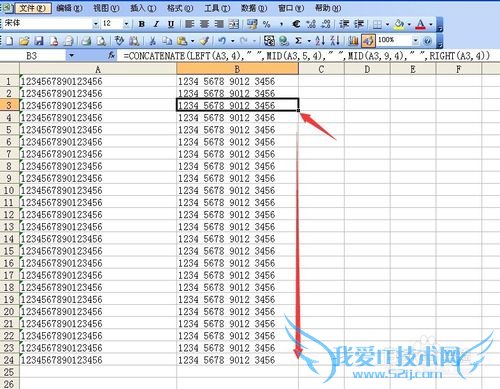The image size is (500, 389).
Task: Apply borders to the cell
Action: click(x=377, y=24)
